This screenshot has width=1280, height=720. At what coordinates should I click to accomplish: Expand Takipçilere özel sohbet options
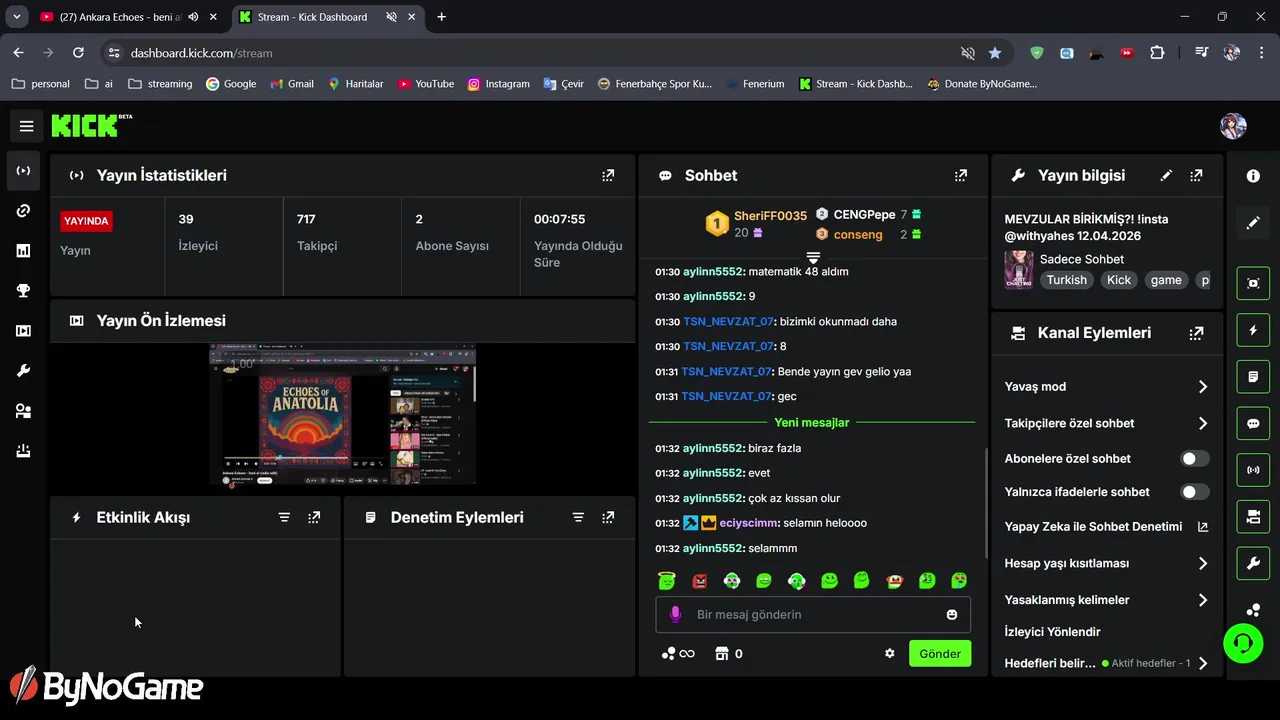coord(1202,423)
